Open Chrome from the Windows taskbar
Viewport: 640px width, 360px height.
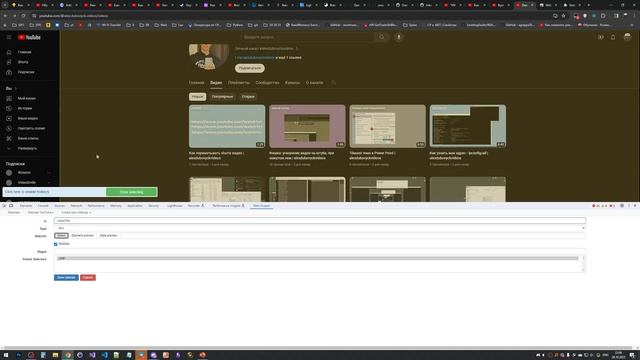(68, 355)
